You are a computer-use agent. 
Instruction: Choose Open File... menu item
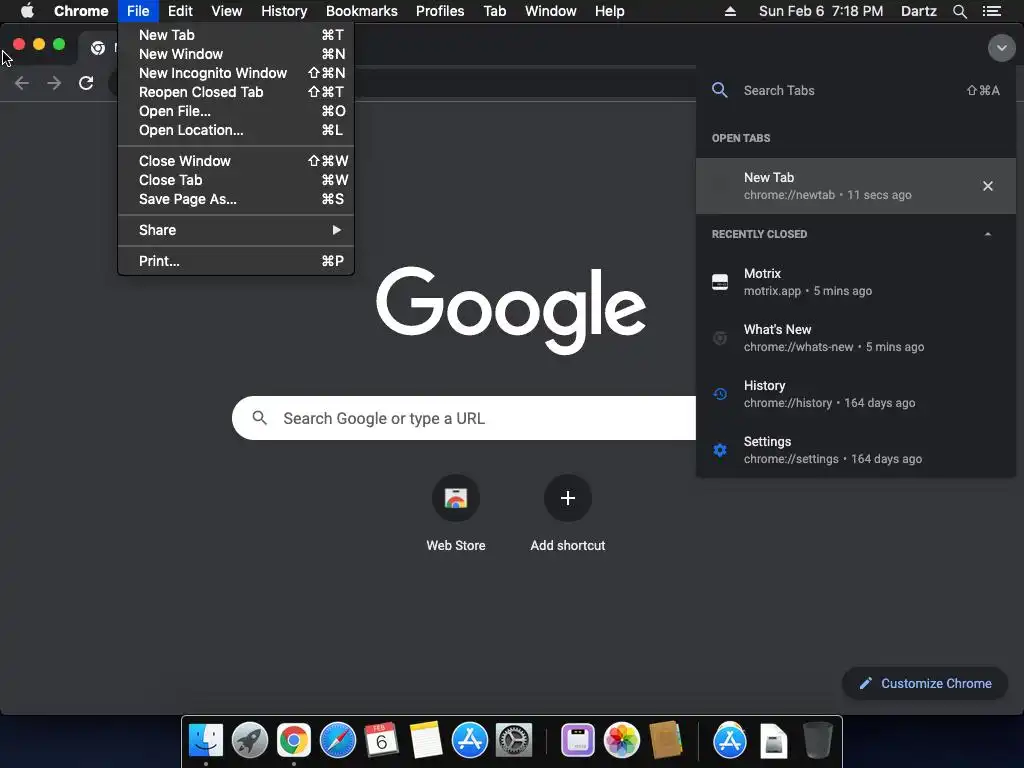coord(236,111)
